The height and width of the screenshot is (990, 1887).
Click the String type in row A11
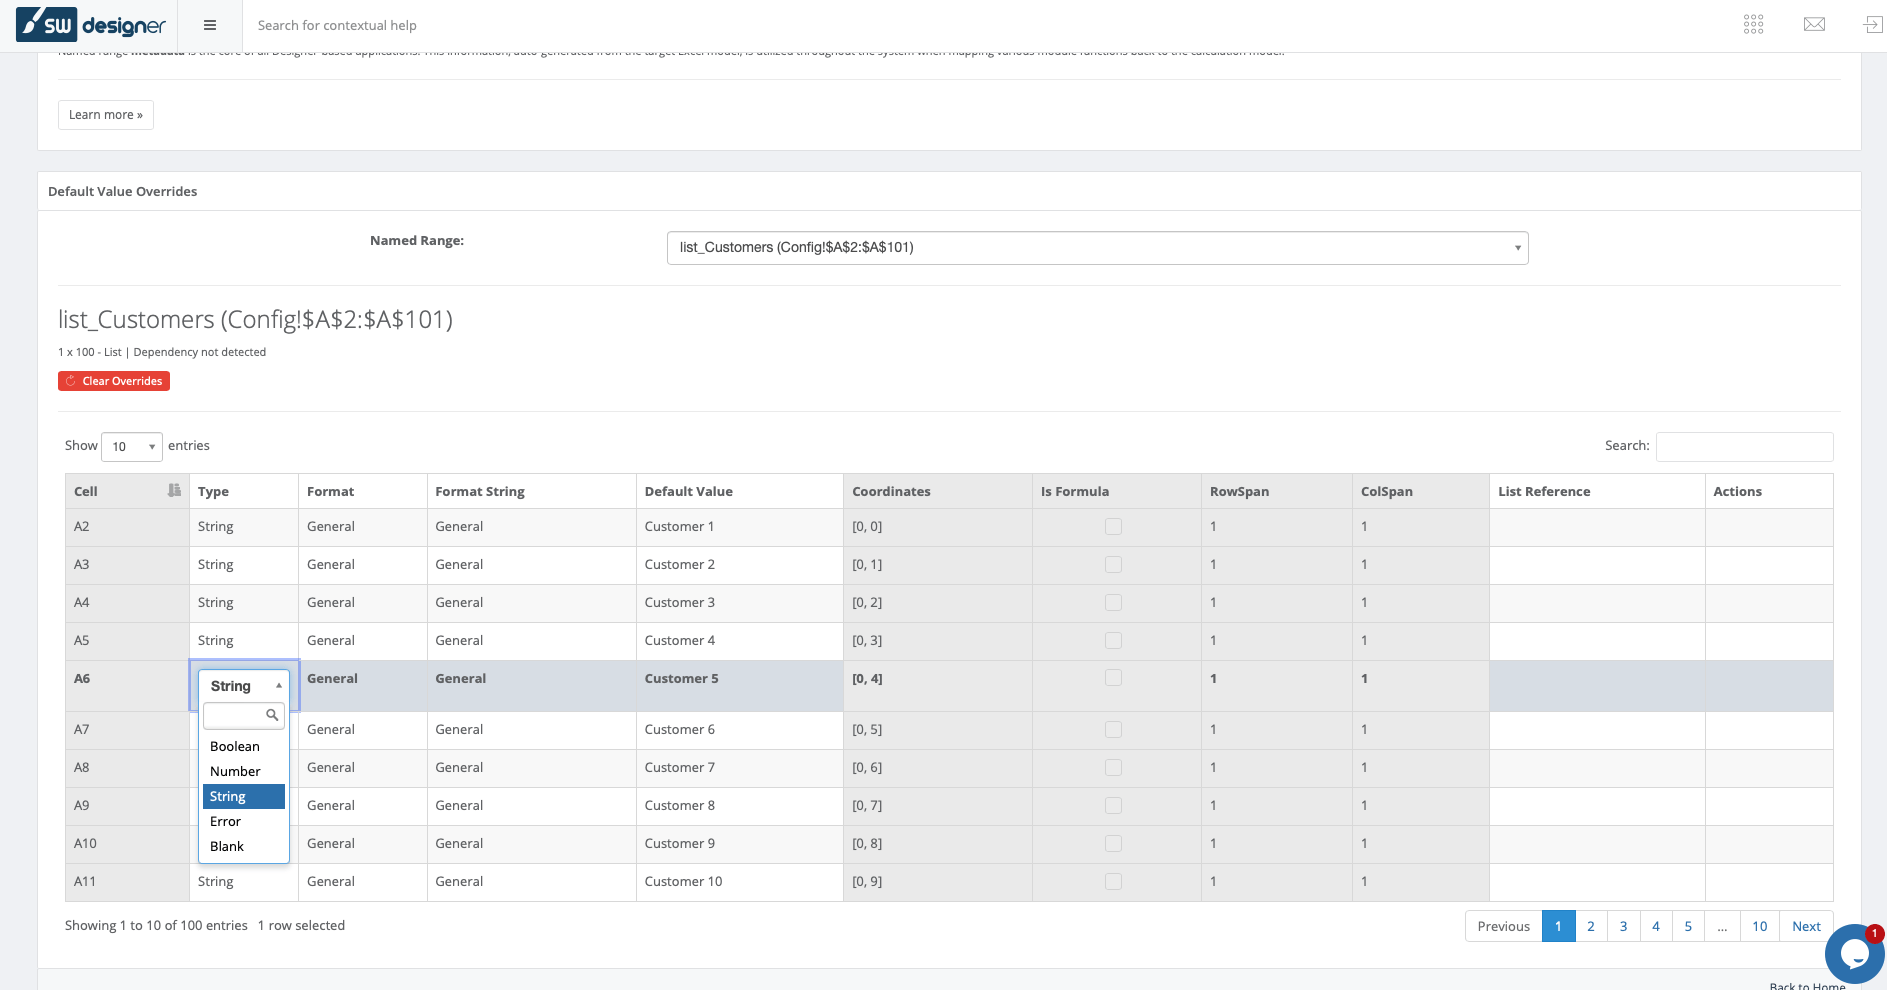(215, 882)
